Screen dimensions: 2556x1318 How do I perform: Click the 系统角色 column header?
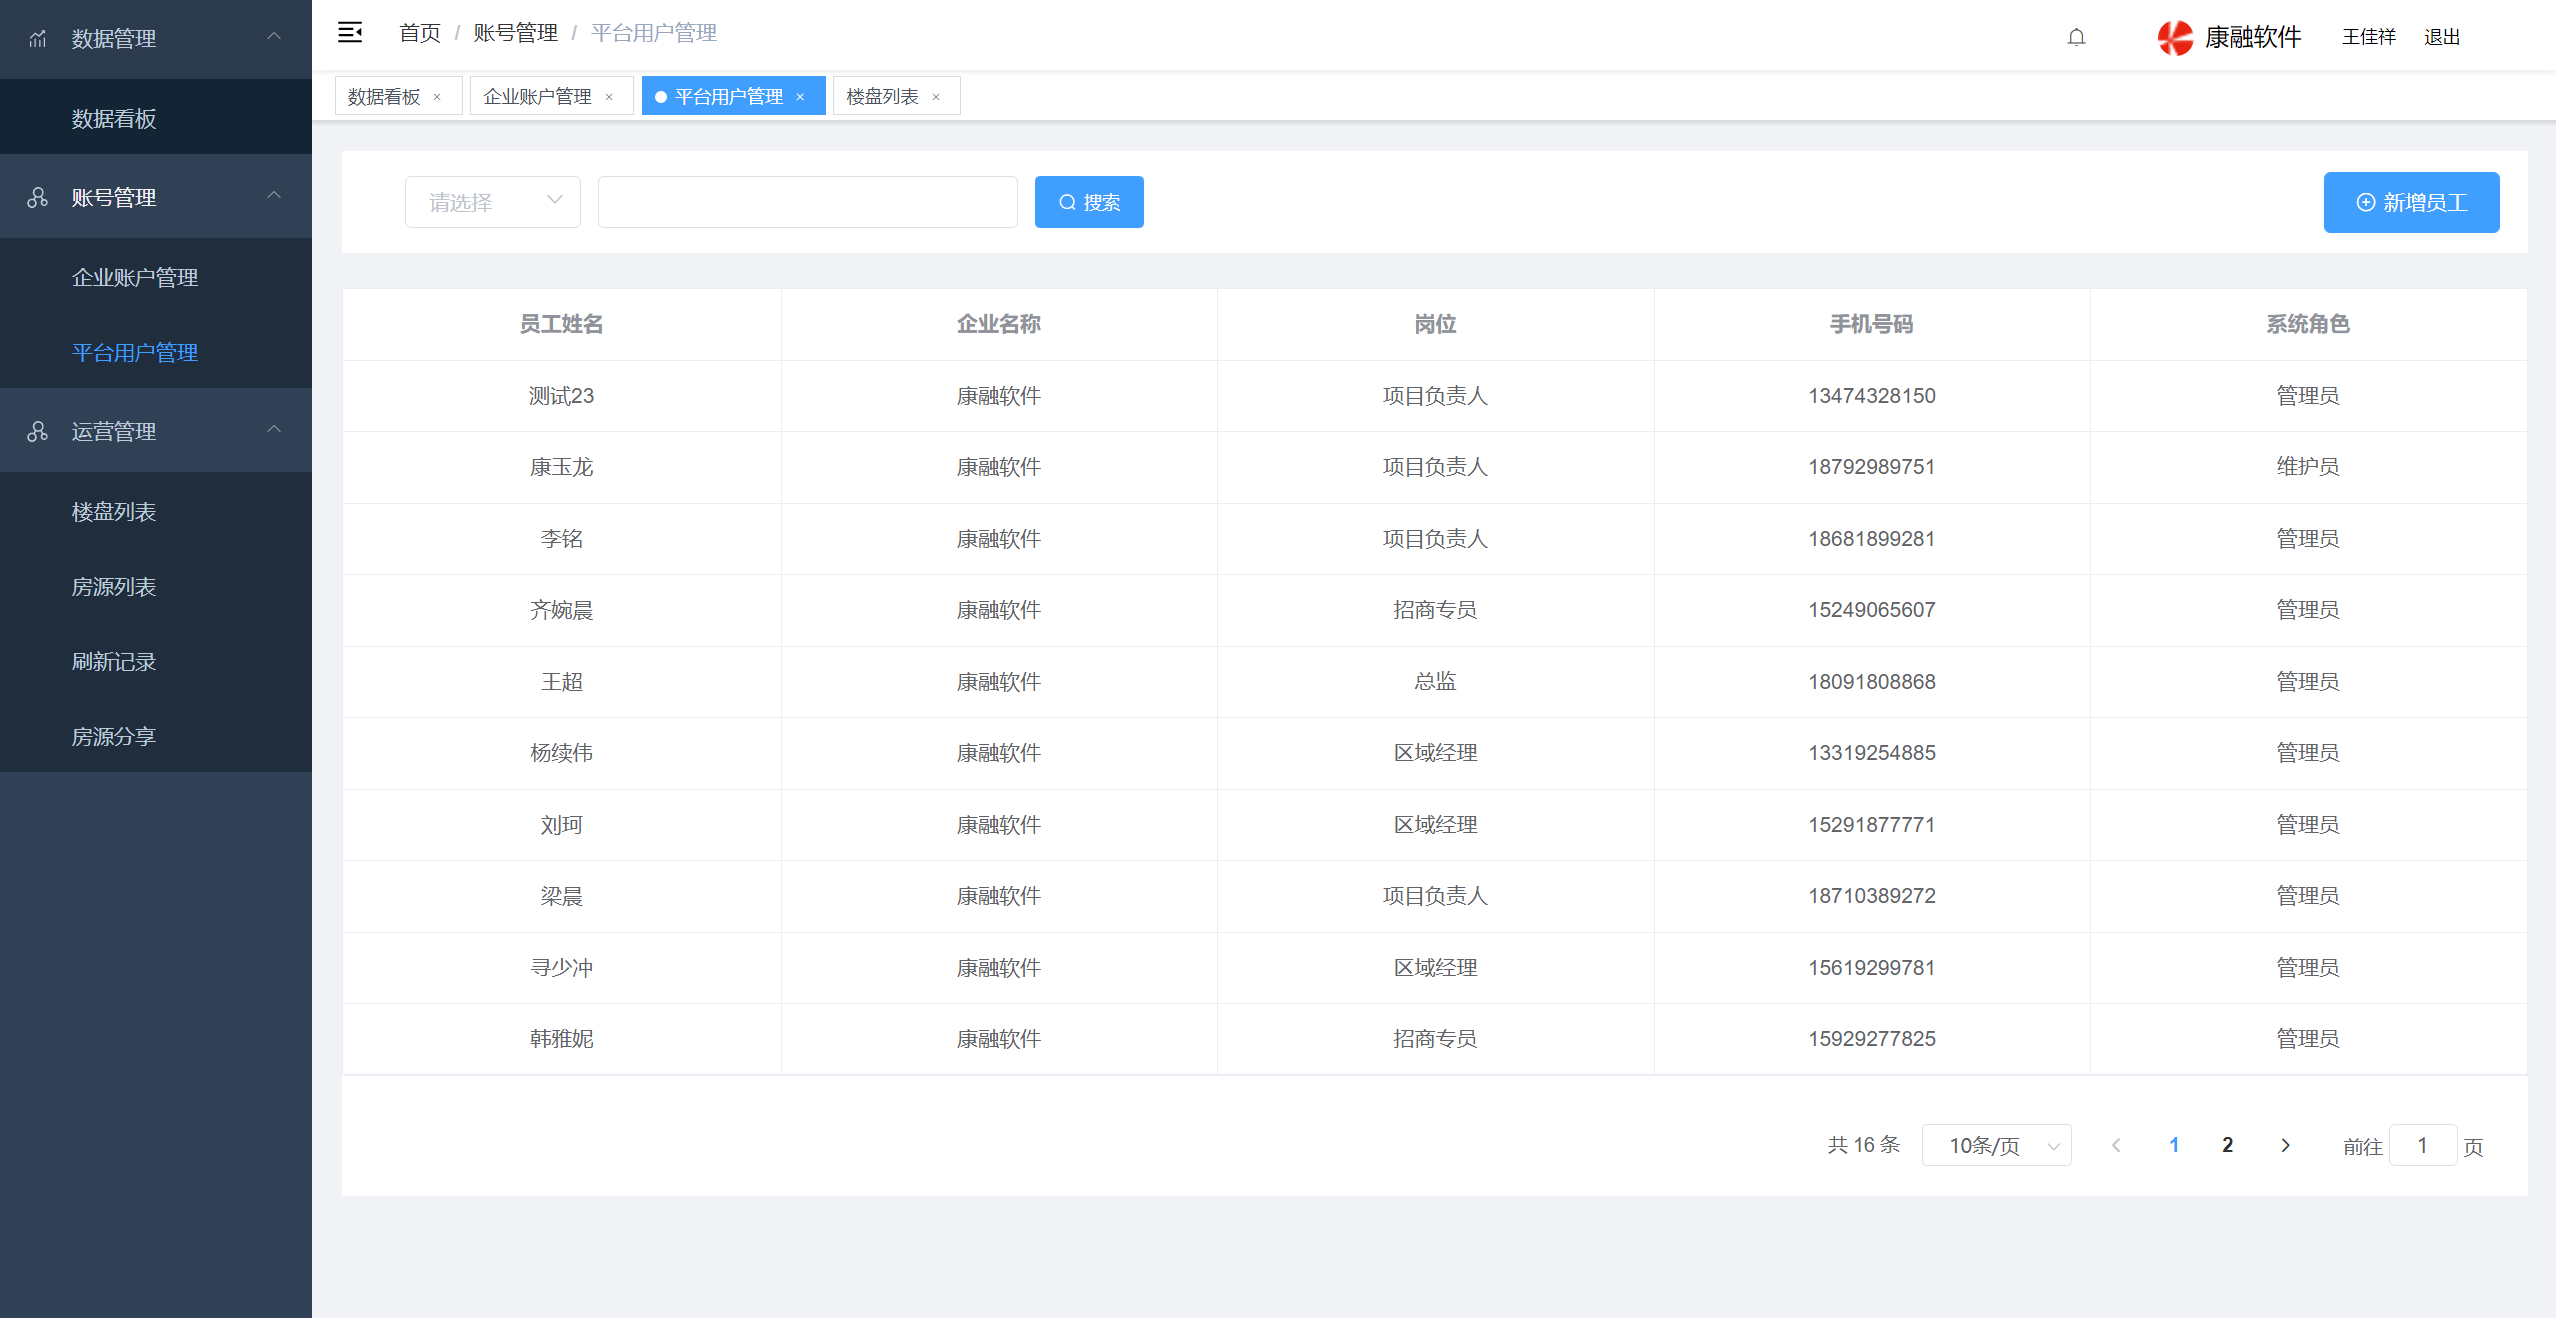(2308, 324)
